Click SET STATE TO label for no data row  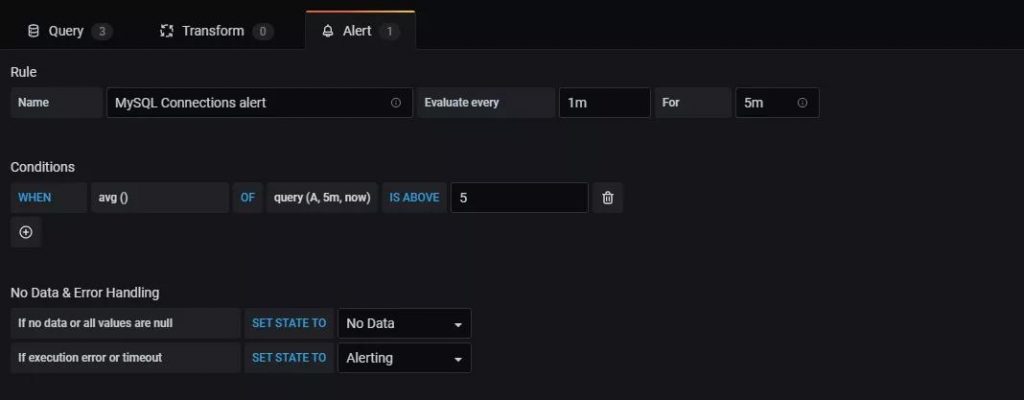point(289,323)
